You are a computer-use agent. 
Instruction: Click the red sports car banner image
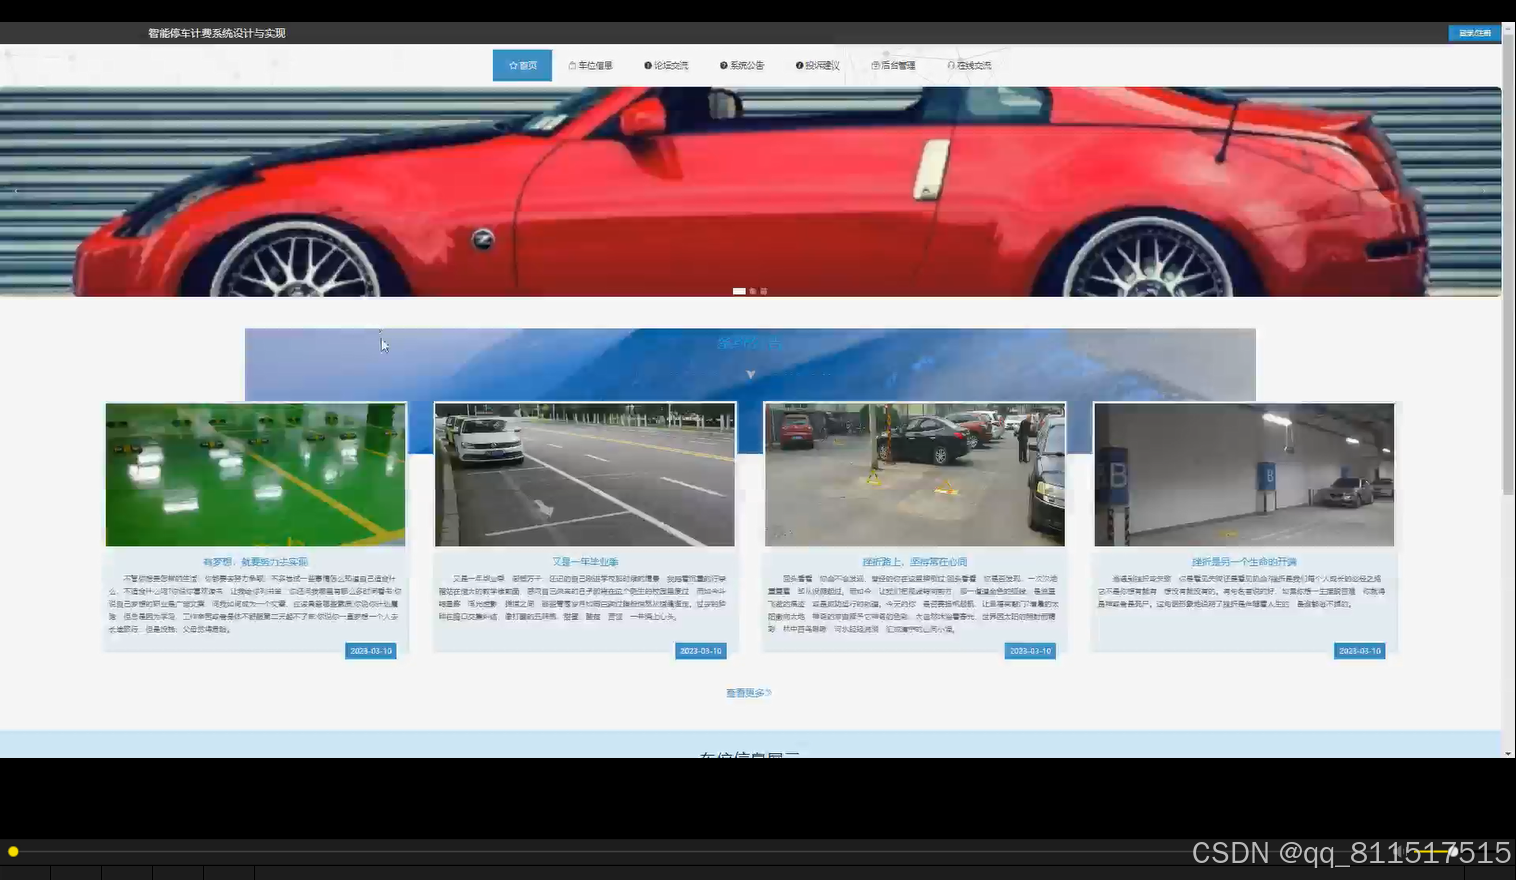pyautogui.click(x=750, y=191)
